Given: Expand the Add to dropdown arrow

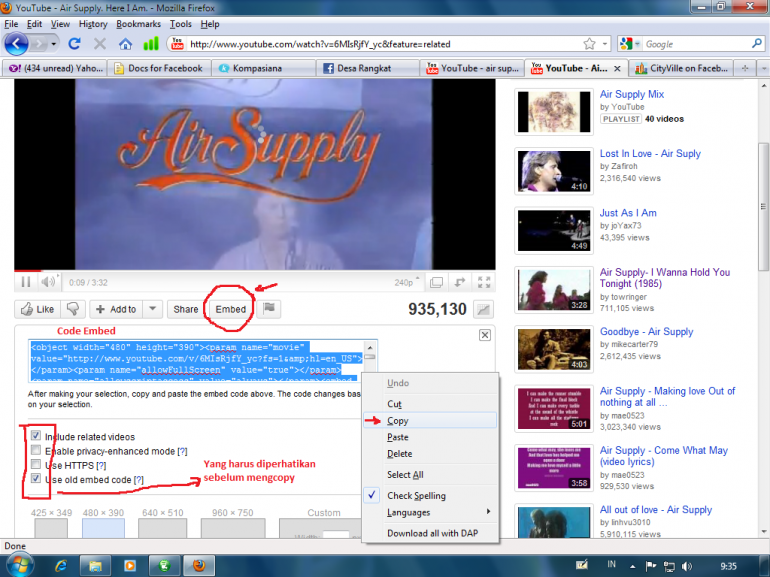Looking at the screenshot, I should (153, 309).
